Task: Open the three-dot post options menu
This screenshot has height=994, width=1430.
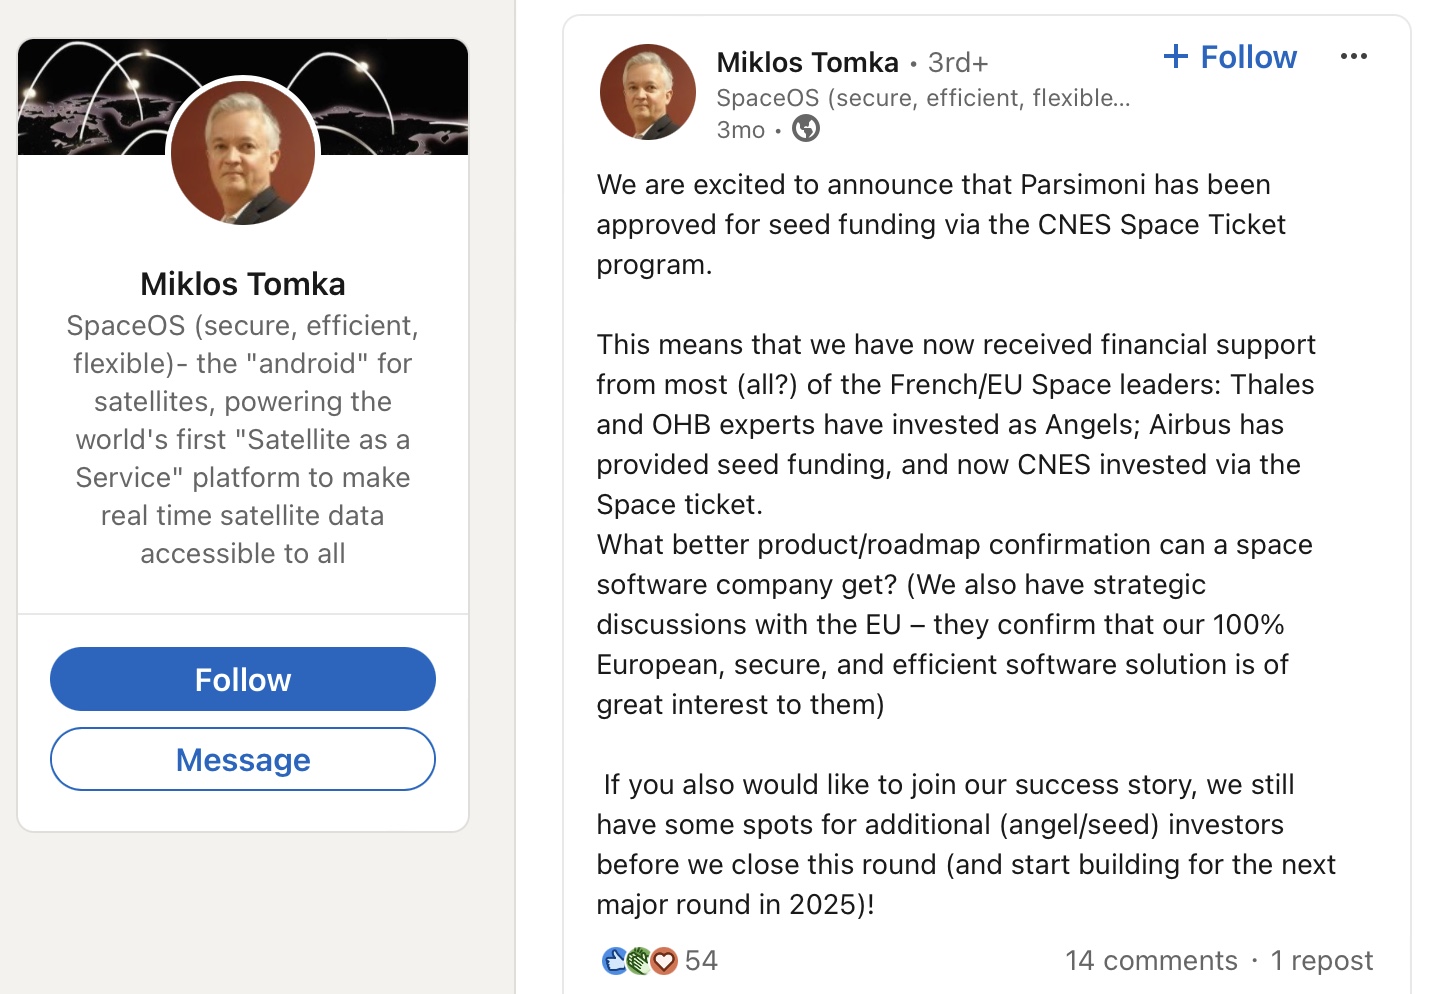Action: point(1353,57)
